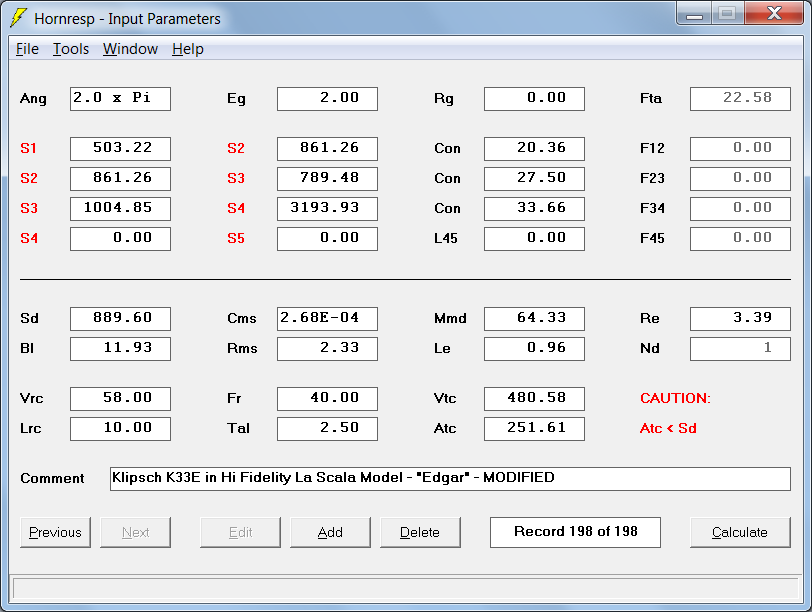This screenshot has height=612, width=812.
Task: Click the red S5 label
Action: pos(236,239)
